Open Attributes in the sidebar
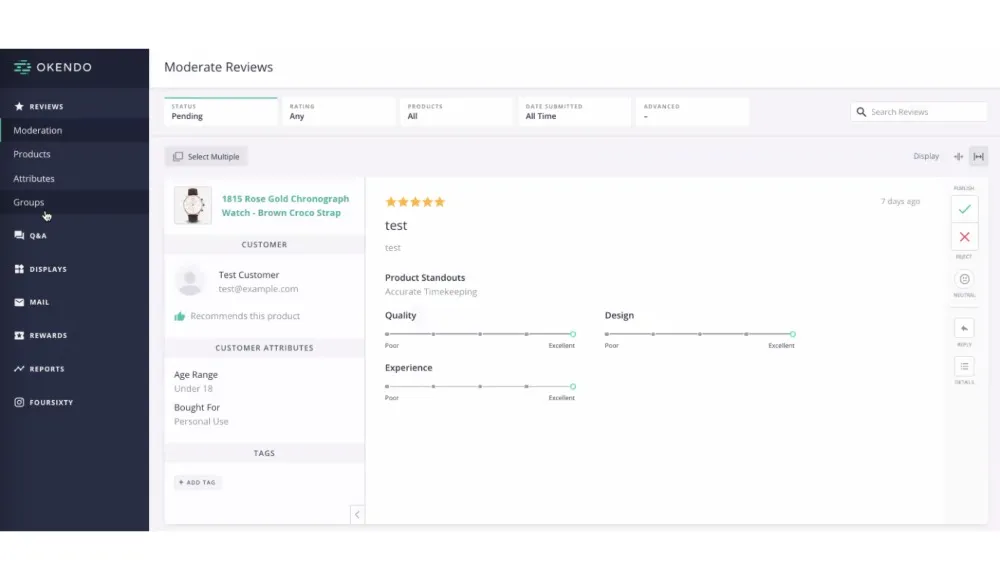1000x580 pixels. [75, 178]
